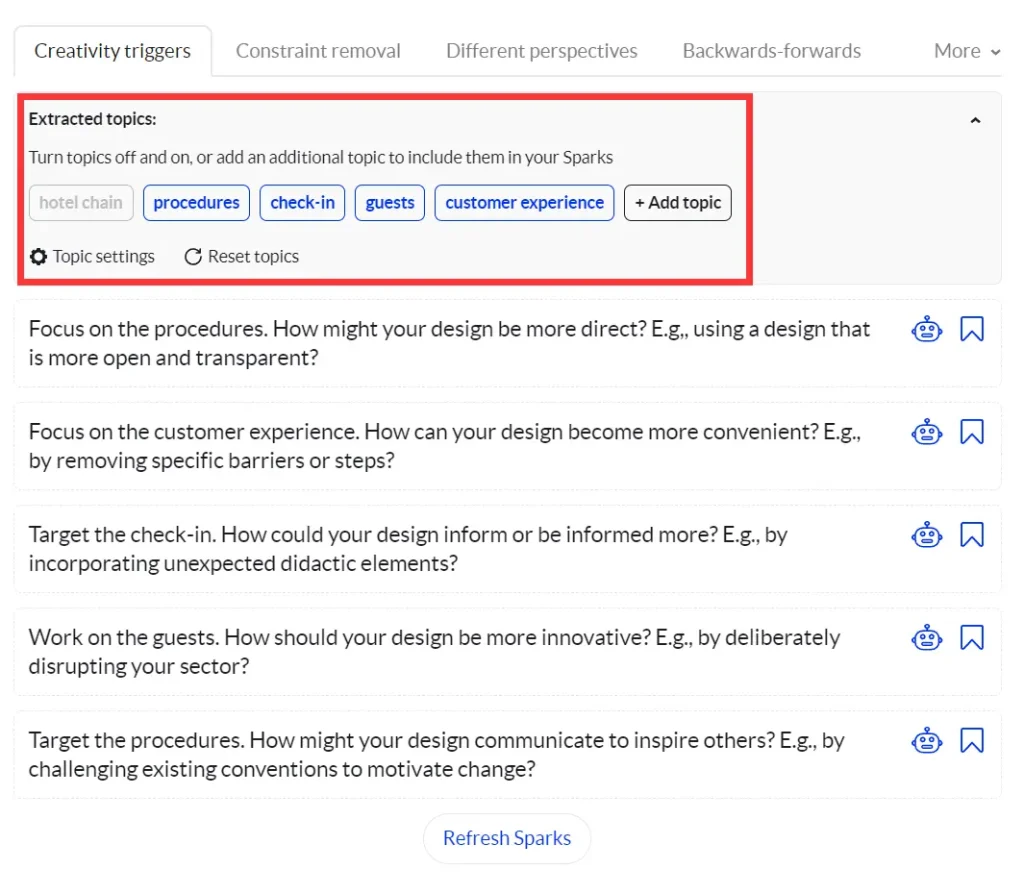Click robot icon on check-in spark
Screen dimensions: 1024x894
927,535
